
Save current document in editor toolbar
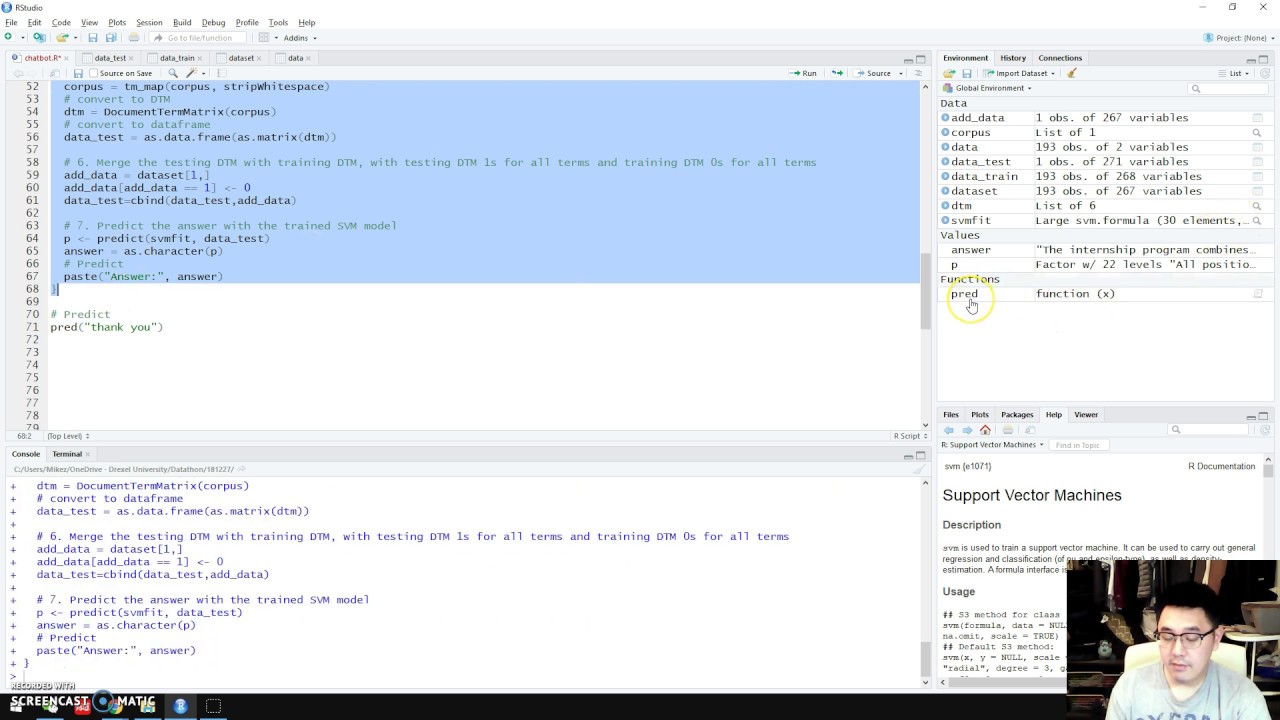coord(78,73)
